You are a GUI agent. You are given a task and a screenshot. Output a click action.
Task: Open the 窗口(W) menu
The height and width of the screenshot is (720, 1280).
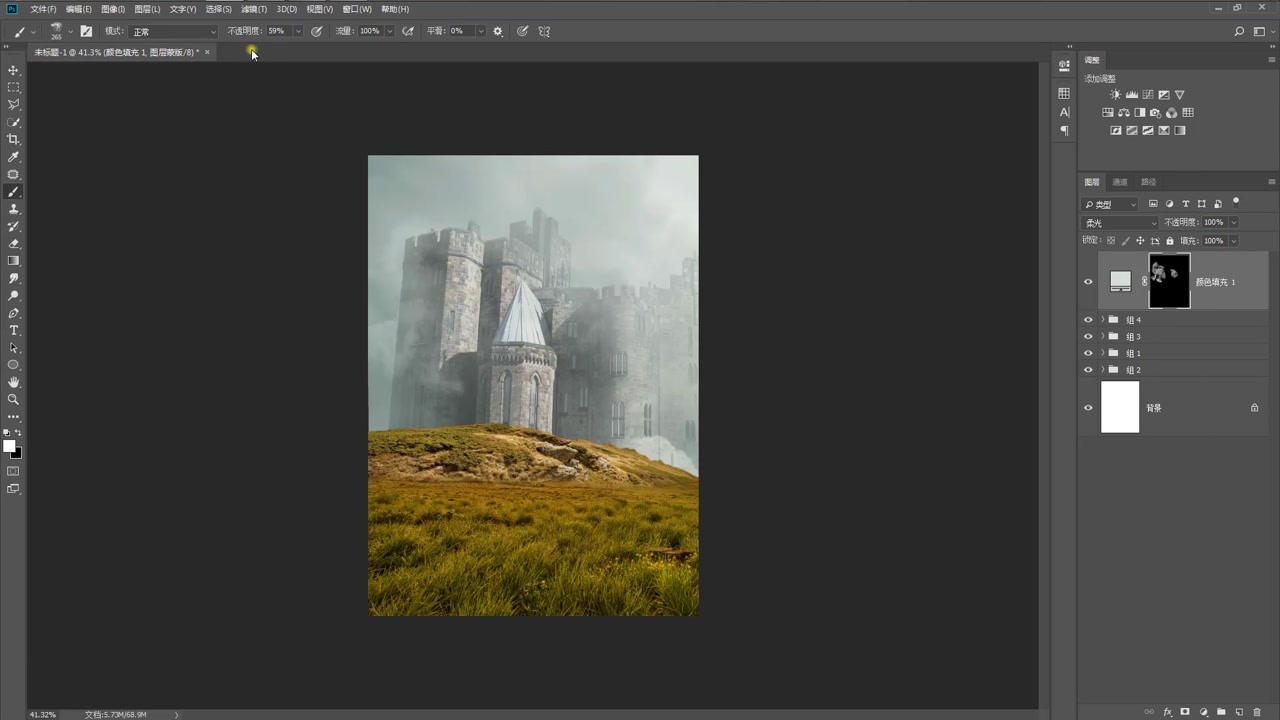357,9
